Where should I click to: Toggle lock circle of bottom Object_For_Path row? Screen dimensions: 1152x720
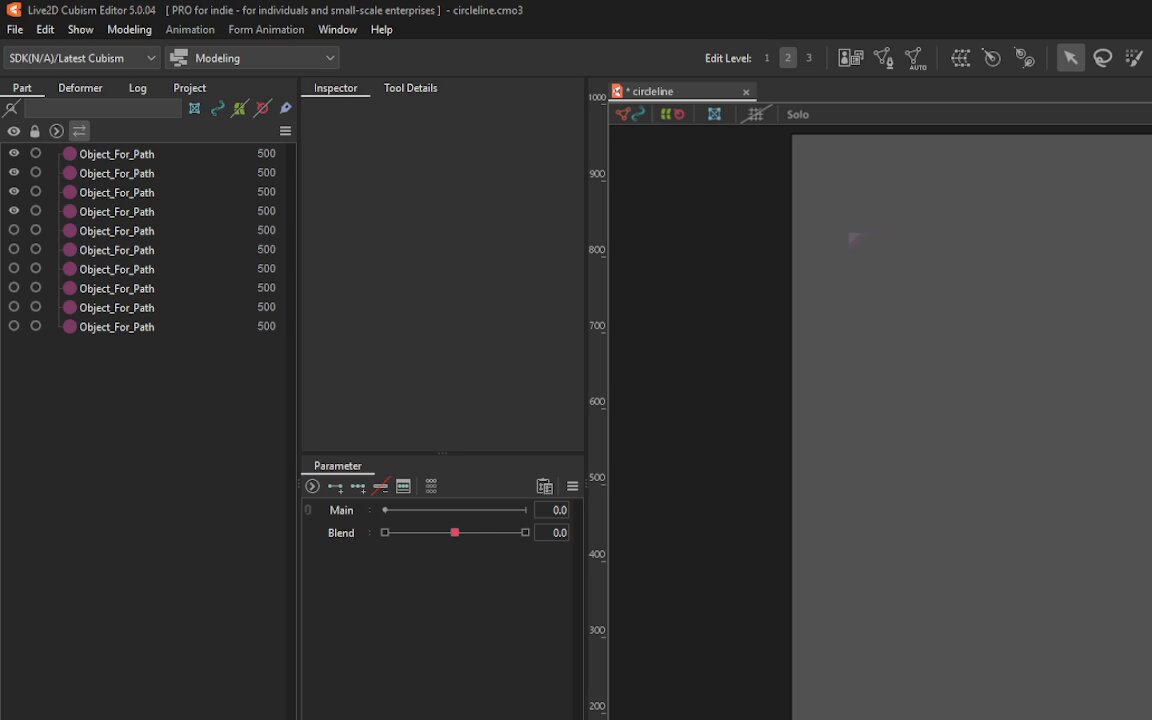[x=35, y=326]
